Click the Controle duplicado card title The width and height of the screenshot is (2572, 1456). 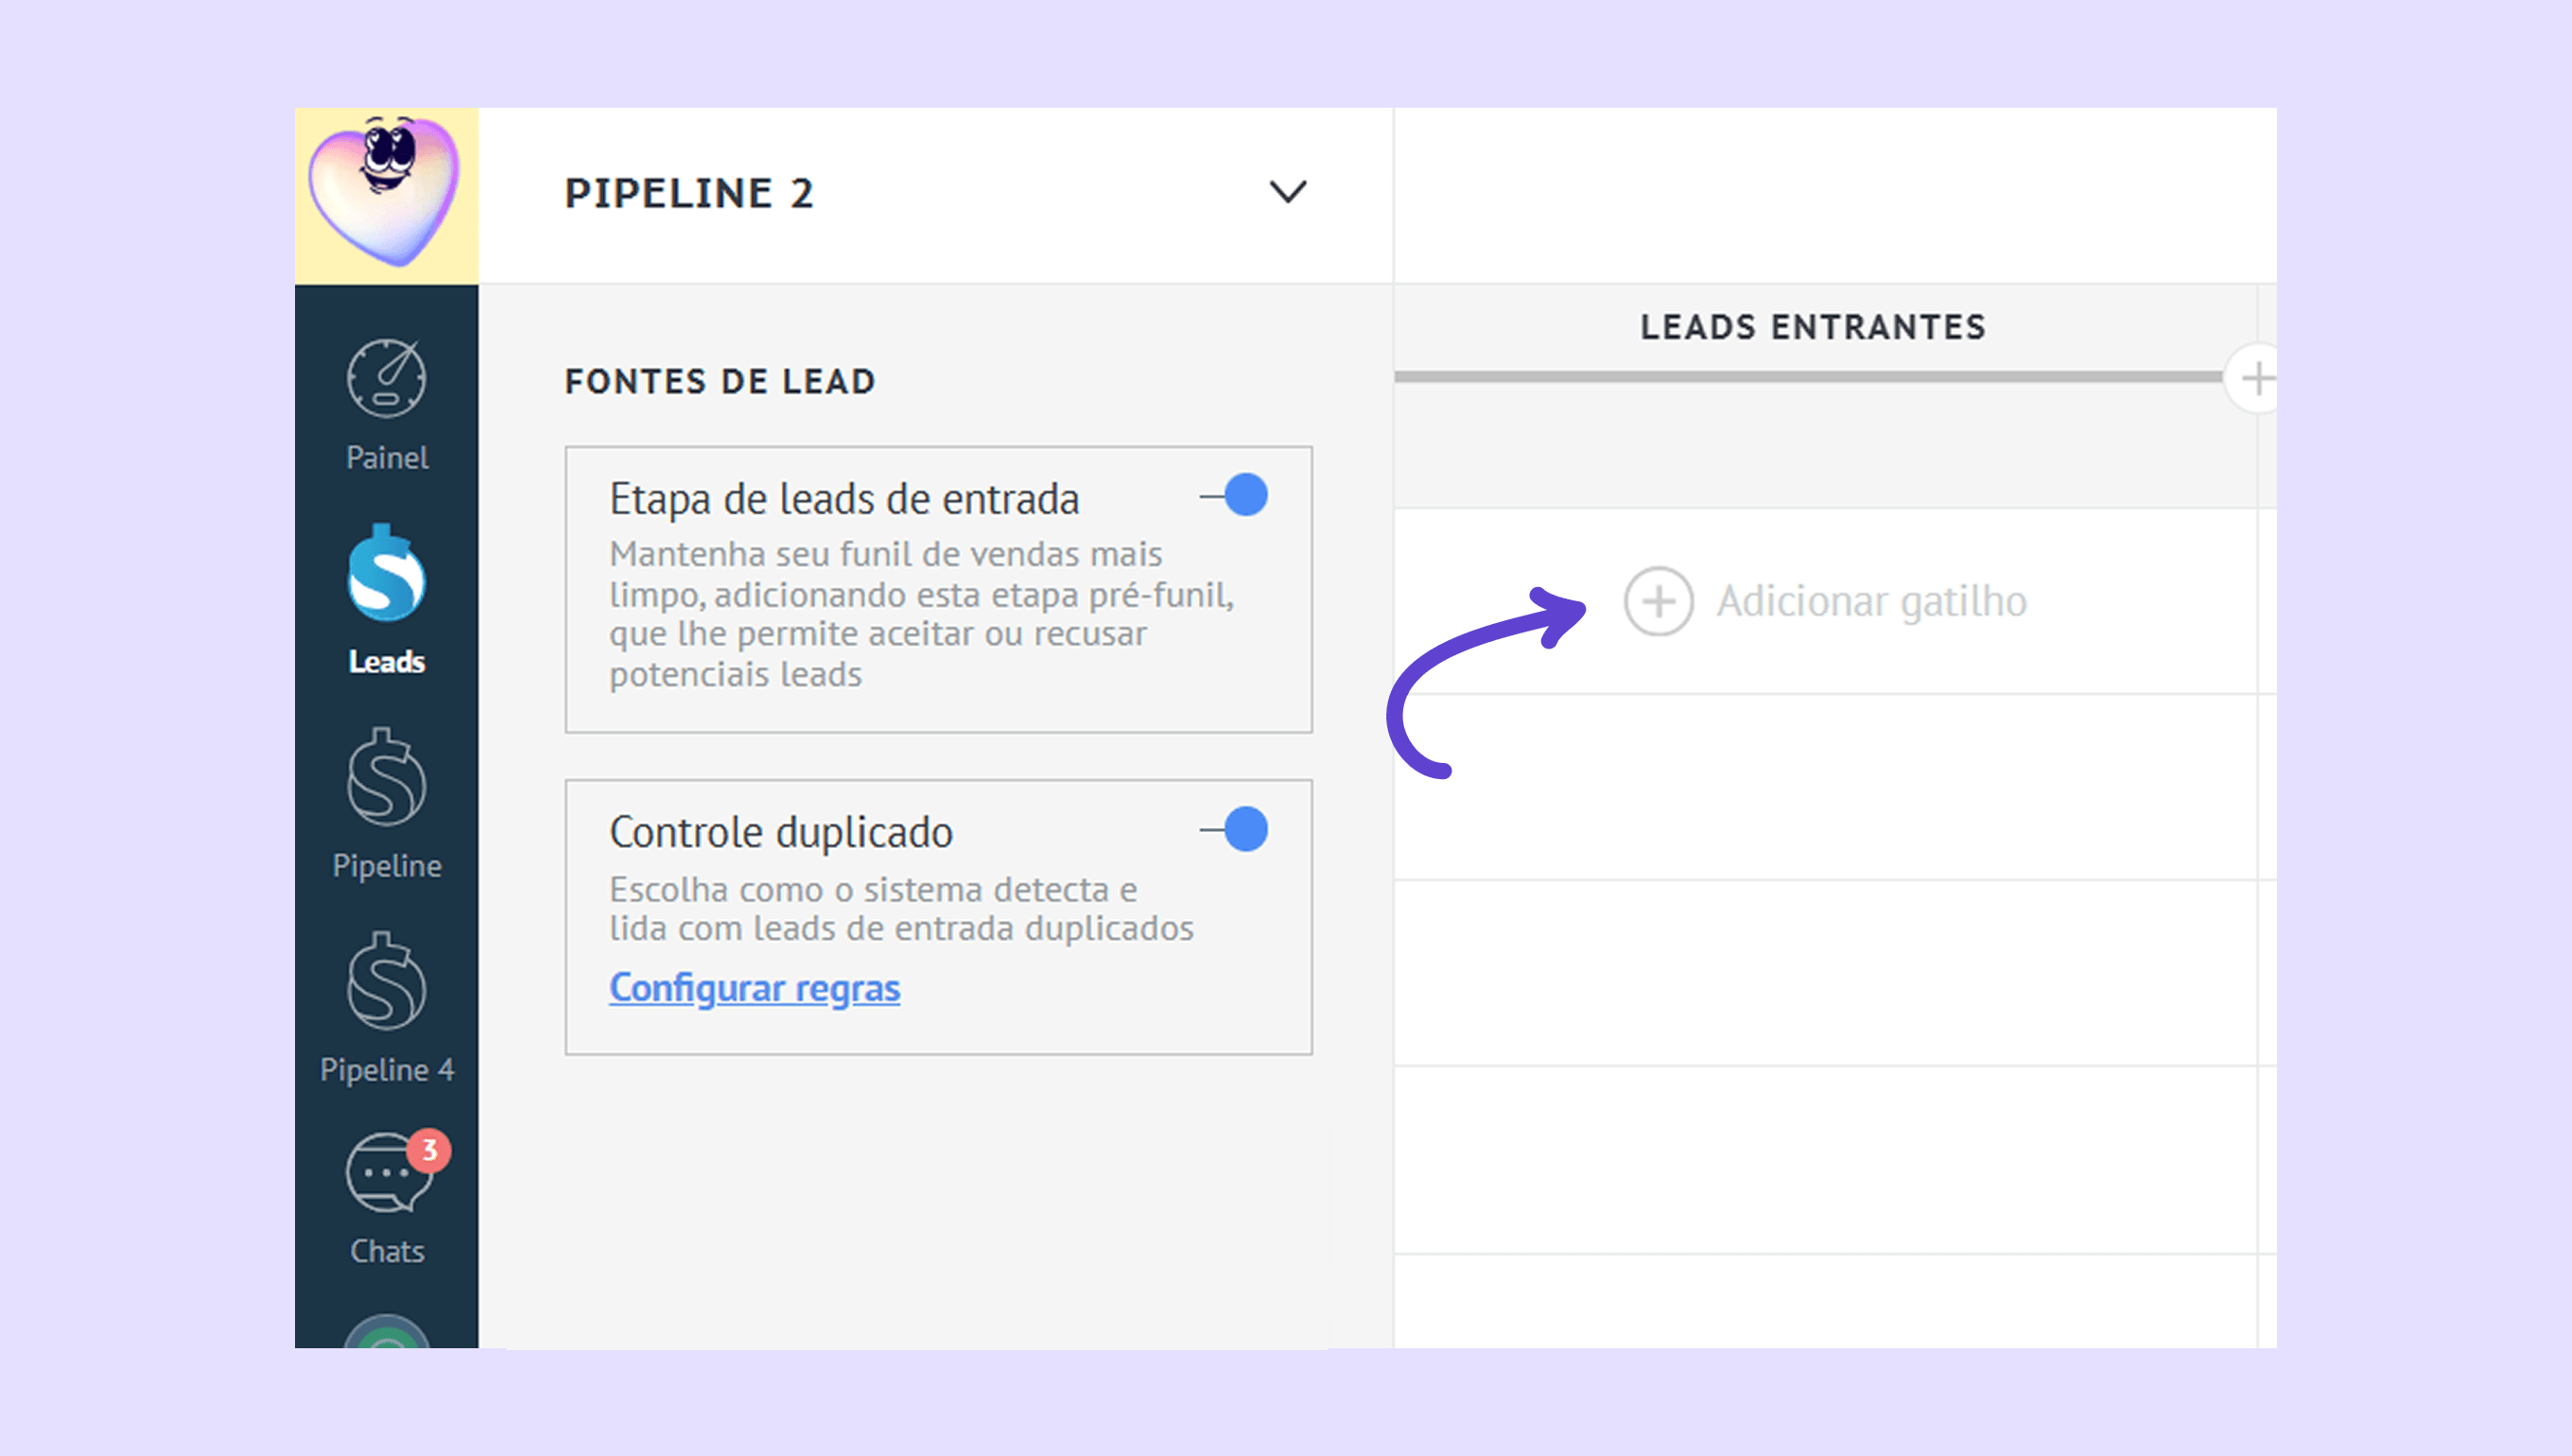click(x=780, y=832)
